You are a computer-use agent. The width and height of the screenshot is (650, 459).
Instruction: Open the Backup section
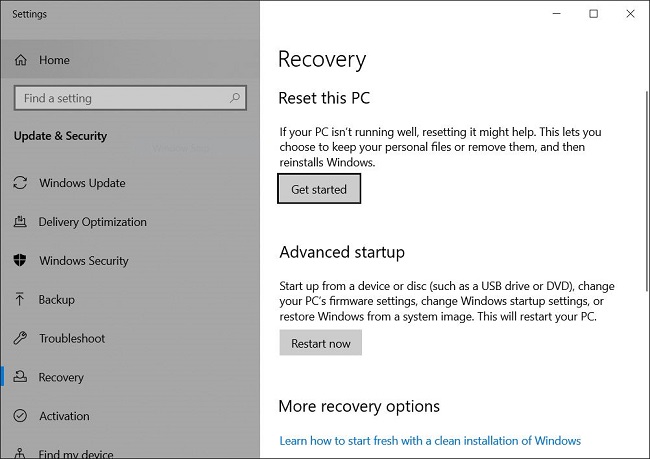(x=130, y=299)
